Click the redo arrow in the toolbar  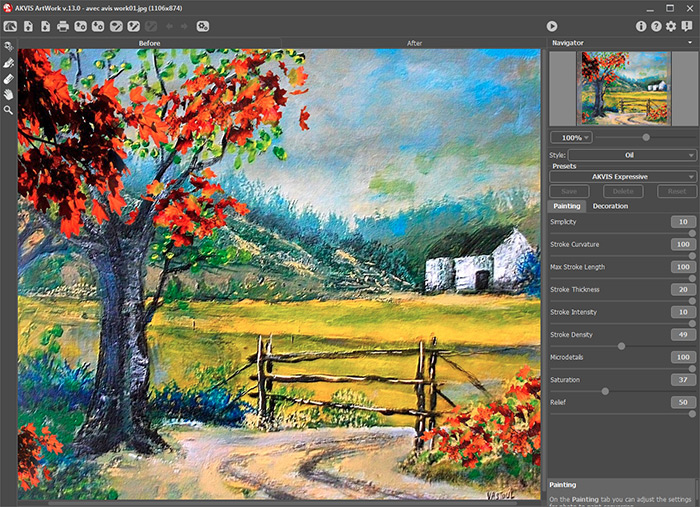[184, 26]
